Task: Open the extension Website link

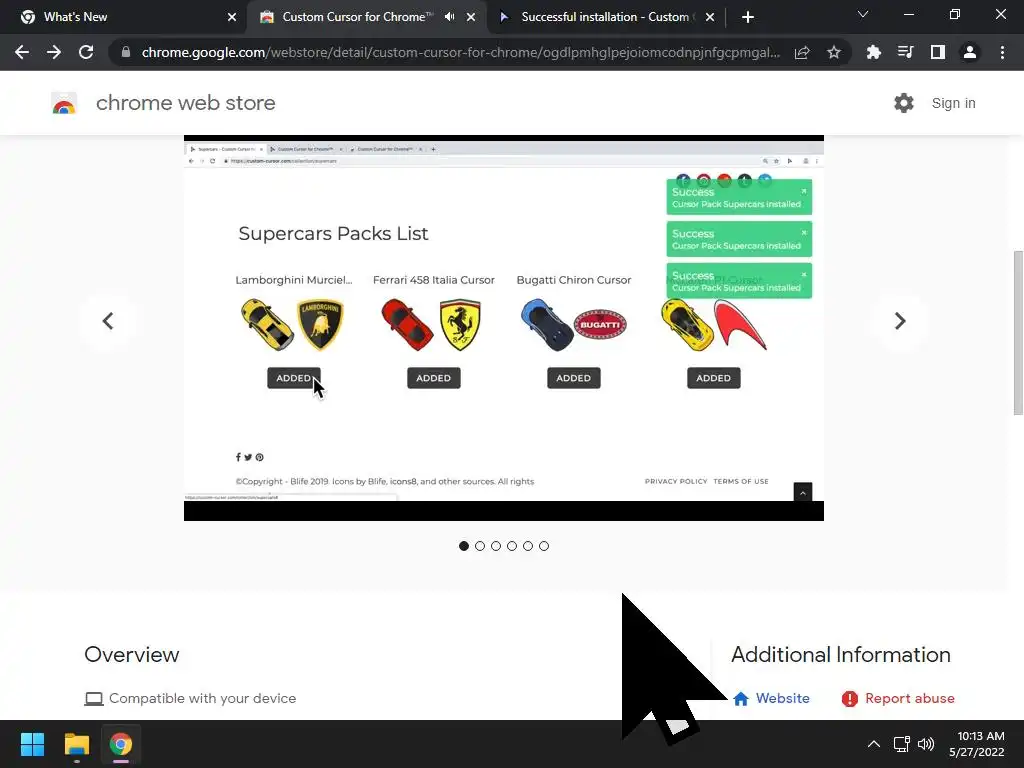Action: click(771, 698)
